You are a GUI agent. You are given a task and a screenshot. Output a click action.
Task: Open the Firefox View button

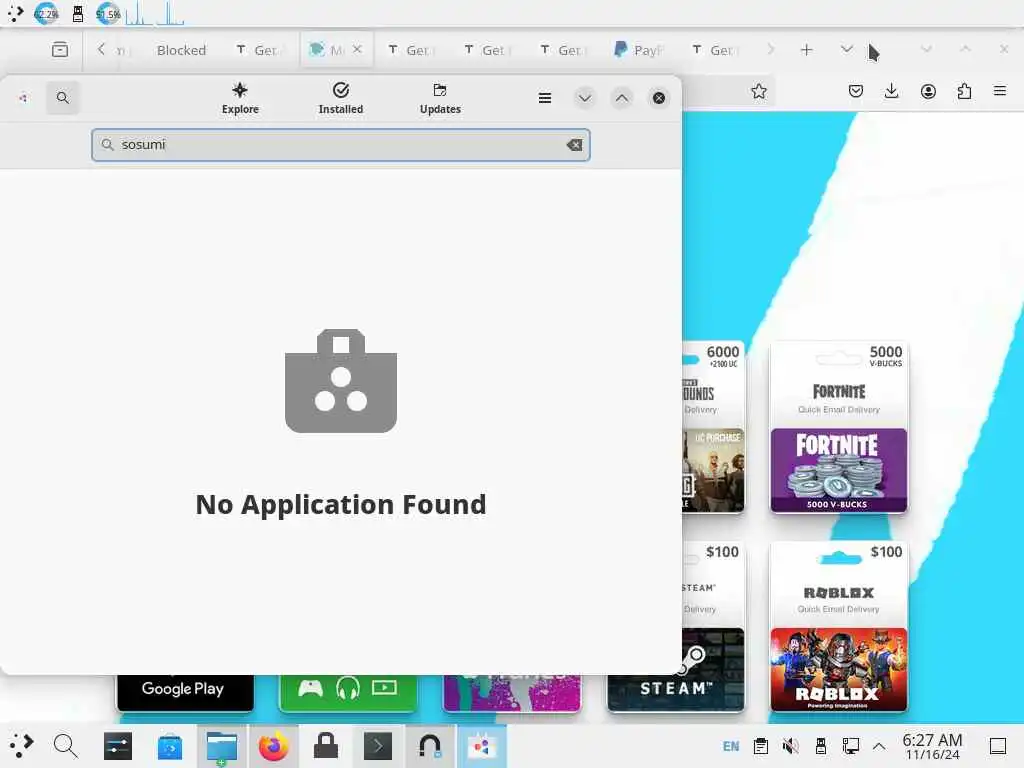tap(60, 50)
